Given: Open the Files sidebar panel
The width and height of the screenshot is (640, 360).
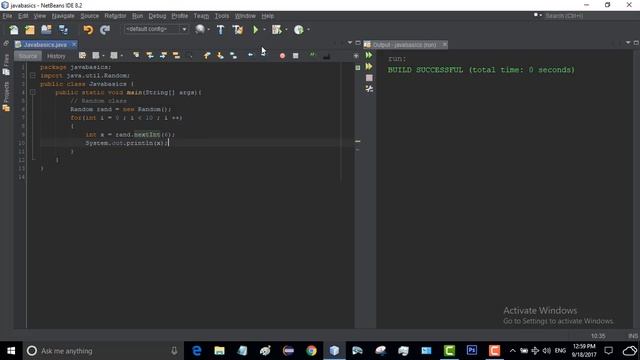Looking at the screenshot, I should 6,64.
